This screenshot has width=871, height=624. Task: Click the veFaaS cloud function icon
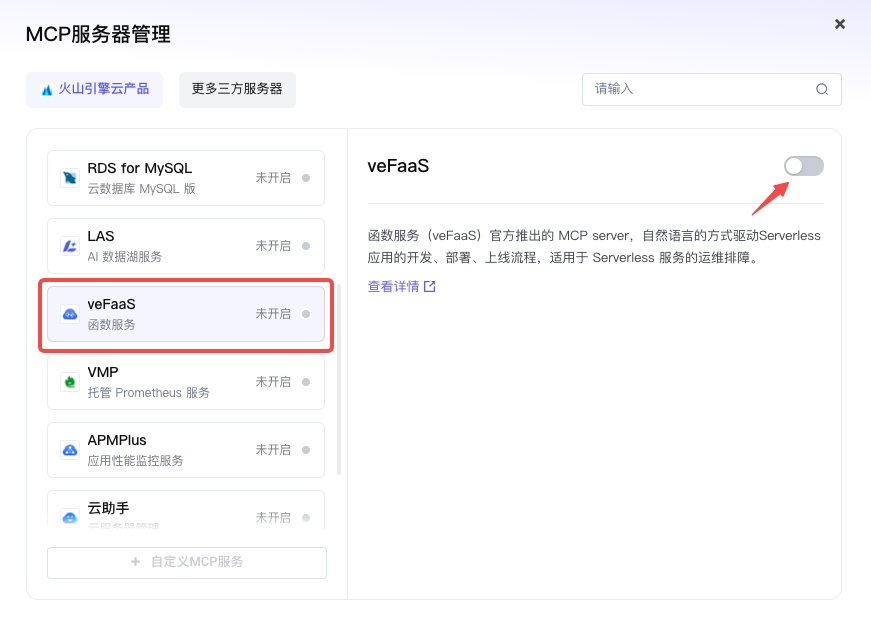pos(69,314)
